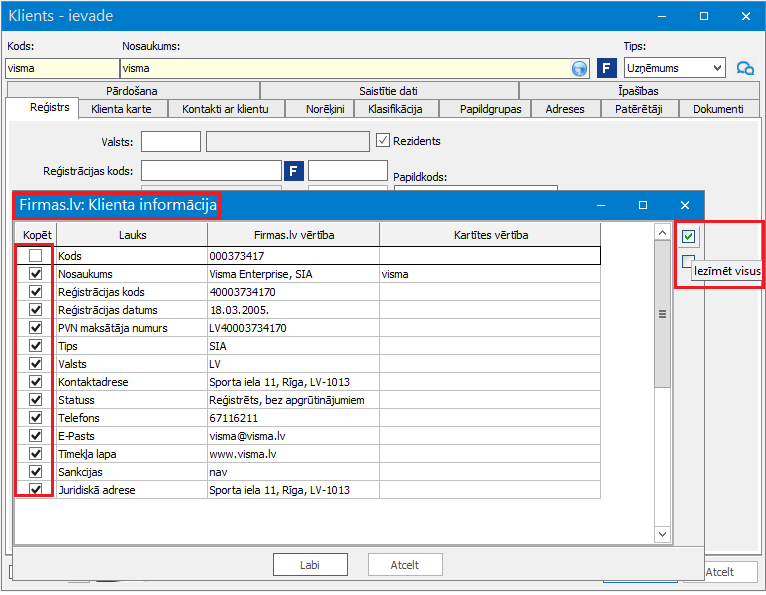Minimize the Klients - ievade window
Image resolution: width=766 pixels, height=595 pixels.
(662, 16)
